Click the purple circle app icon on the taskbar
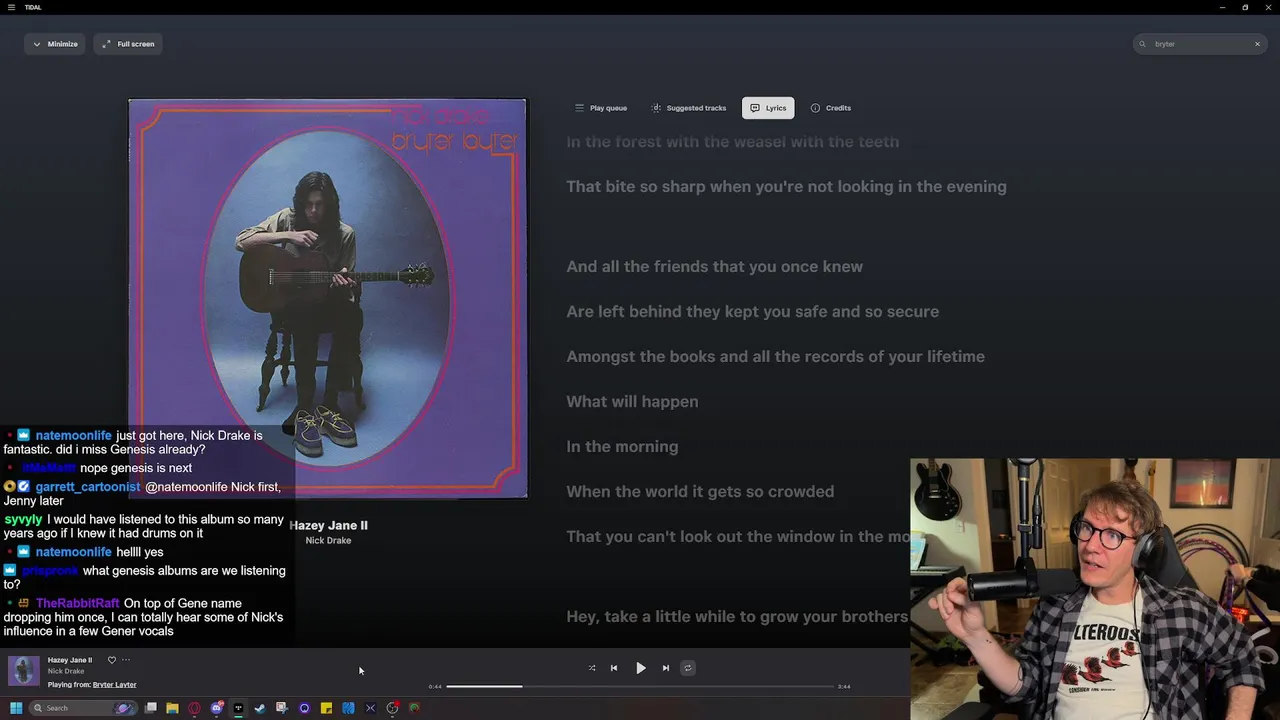This screenshot has width=1280, height=720. click(x=304, y=708)
